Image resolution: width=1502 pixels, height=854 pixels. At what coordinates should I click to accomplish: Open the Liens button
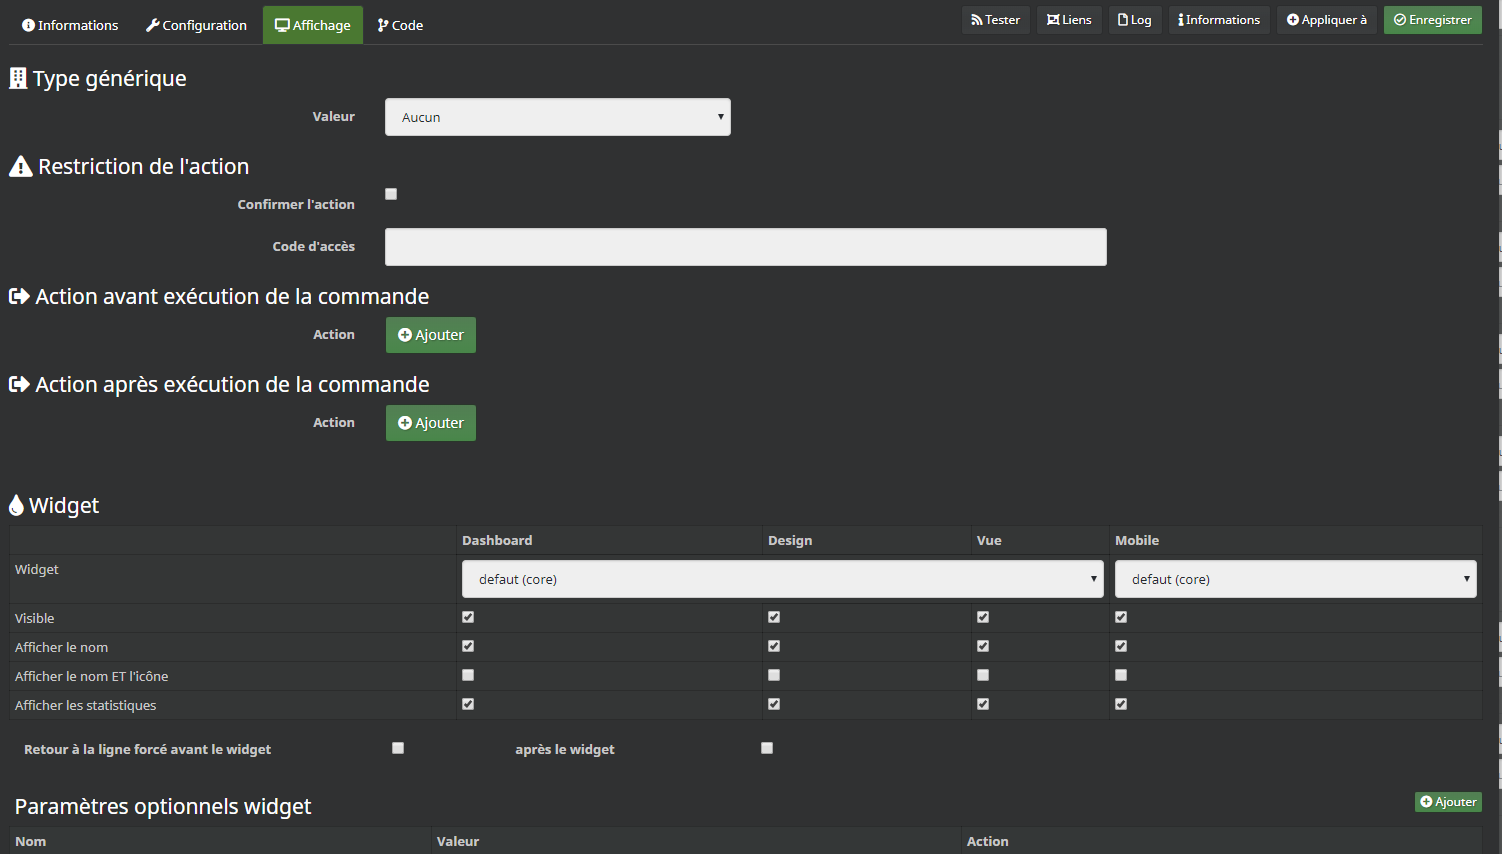1069,20
